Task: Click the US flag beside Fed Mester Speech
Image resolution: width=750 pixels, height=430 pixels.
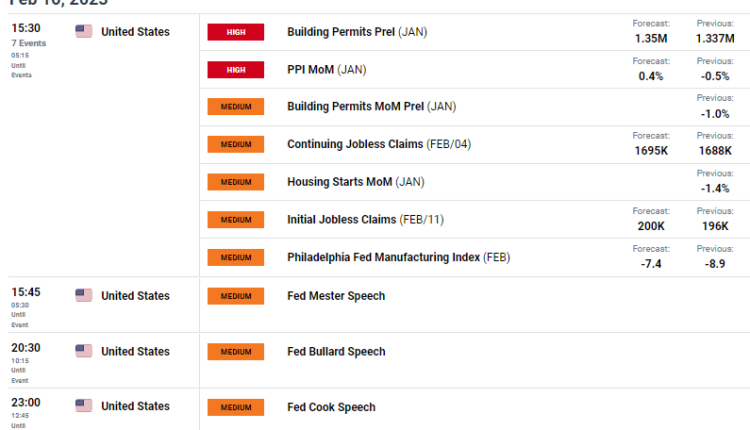Action: (84, 295)
